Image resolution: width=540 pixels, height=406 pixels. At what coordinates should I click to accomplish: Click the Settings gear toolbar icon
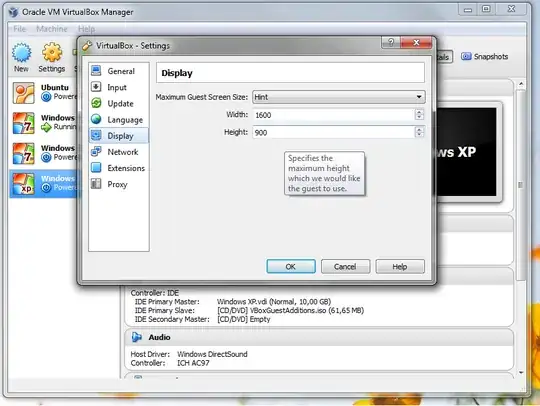[52, 53]
